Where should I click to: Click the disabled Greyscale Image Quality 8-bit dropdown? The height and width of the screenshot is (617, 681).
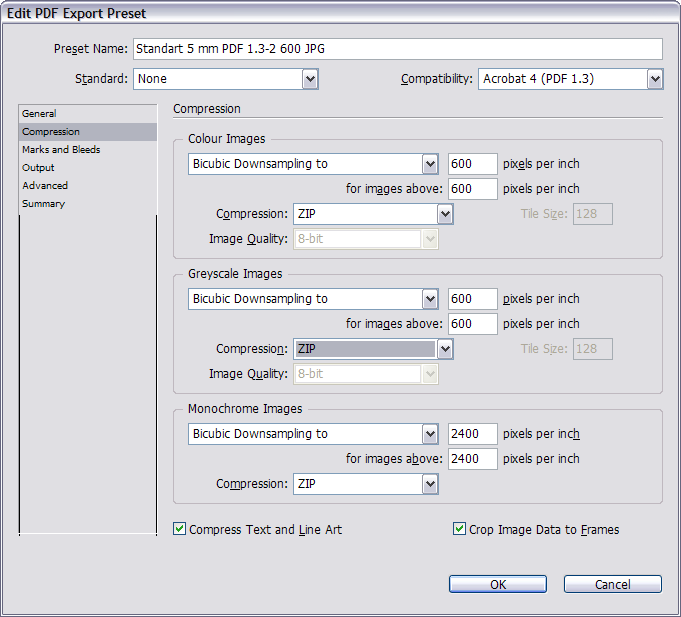coord(366,374)
